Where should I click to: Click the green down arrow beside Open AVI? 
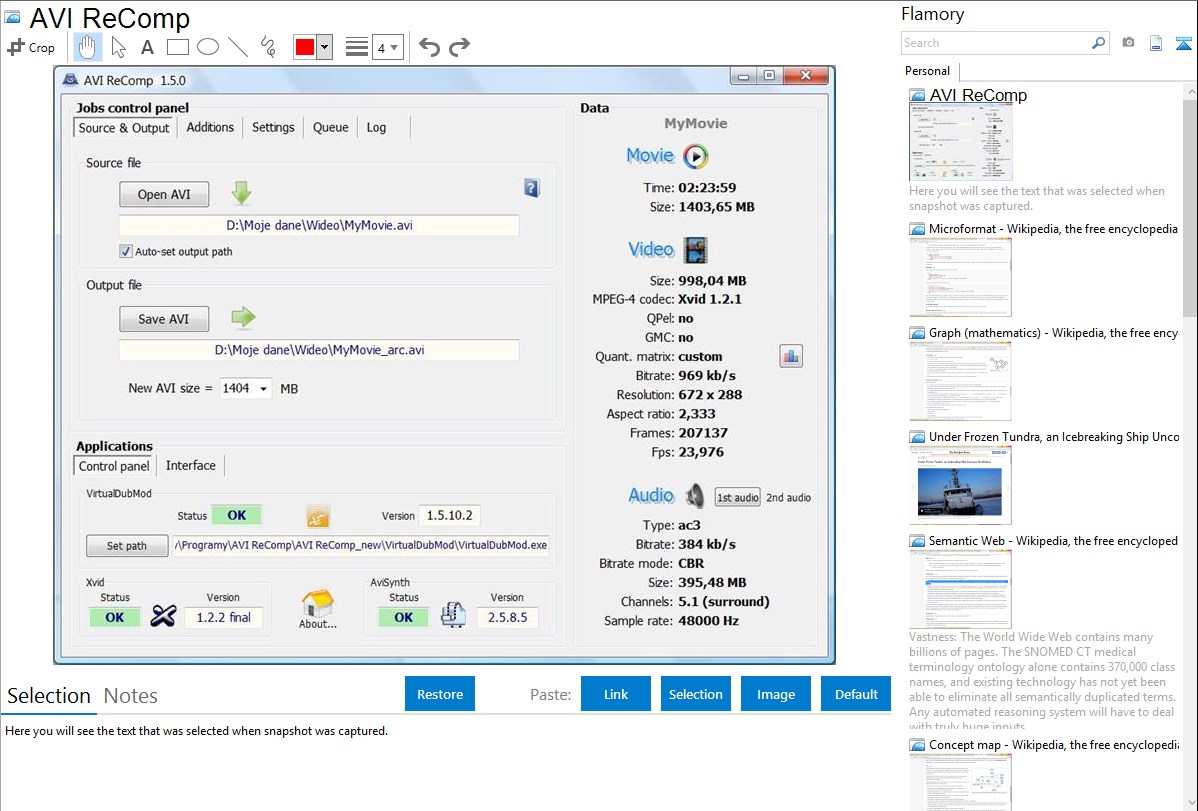tap(241, 193)
